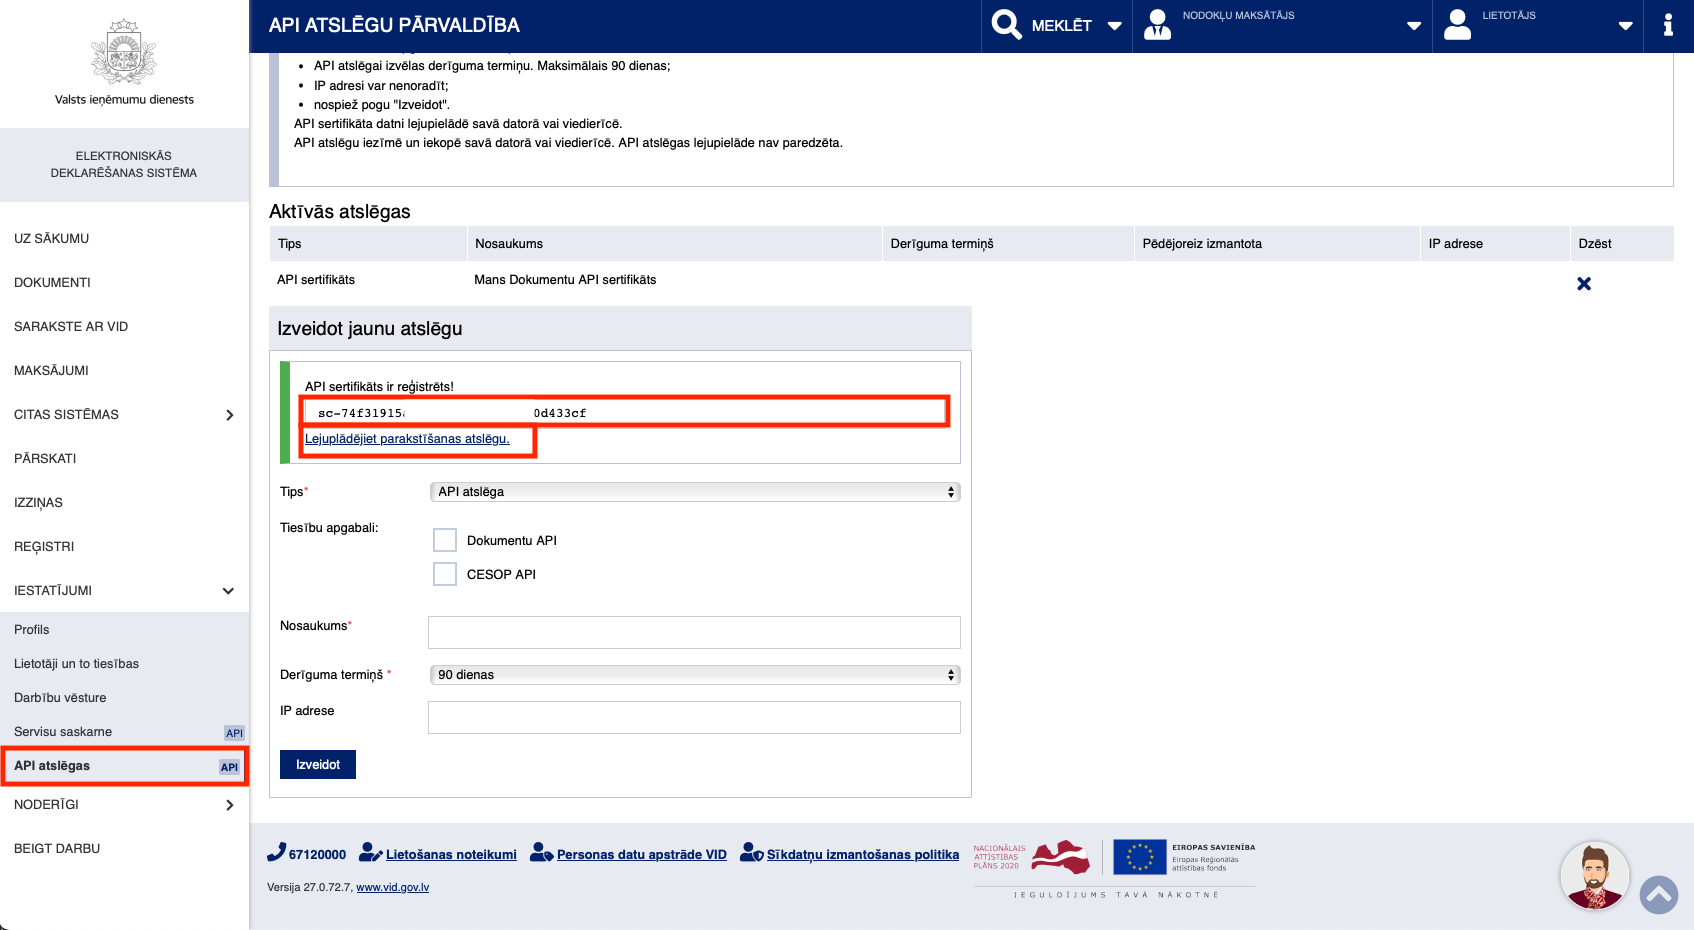Open the virtual assistant avatar
Screen dimensions: 1694x930
point(1594,875)
